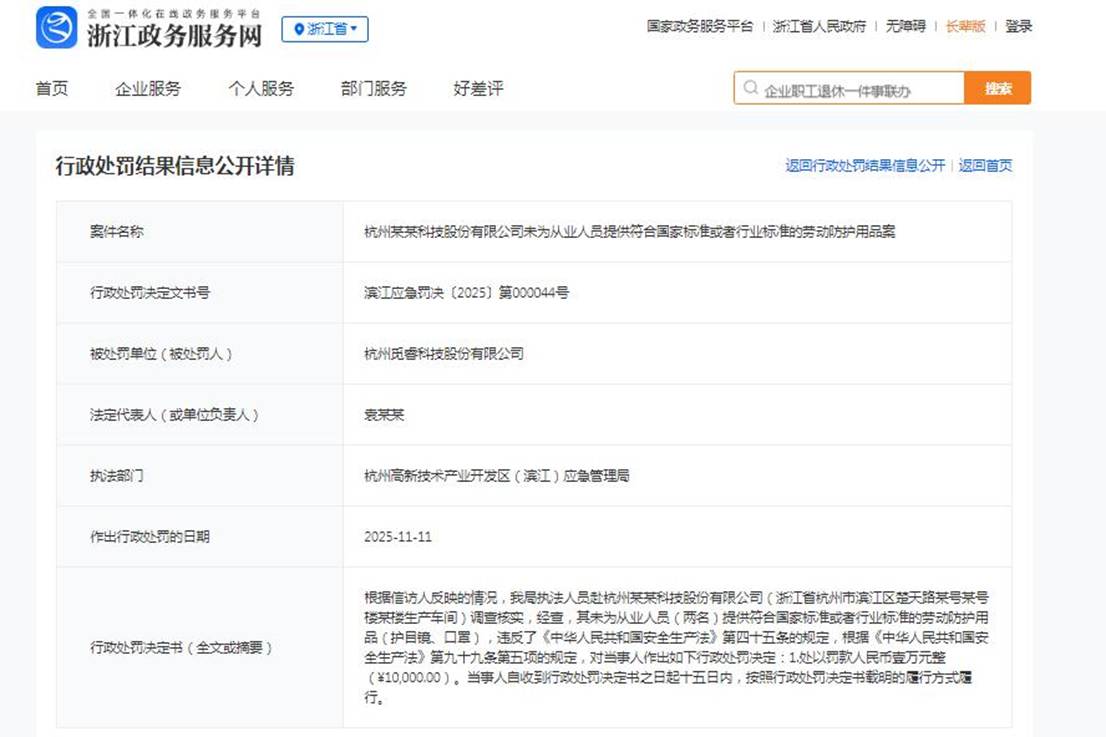The width and height of the screenshot is (1106, 737).
Task: Click the Zhejiang government services logo icon
Action: tap(56, 28)
